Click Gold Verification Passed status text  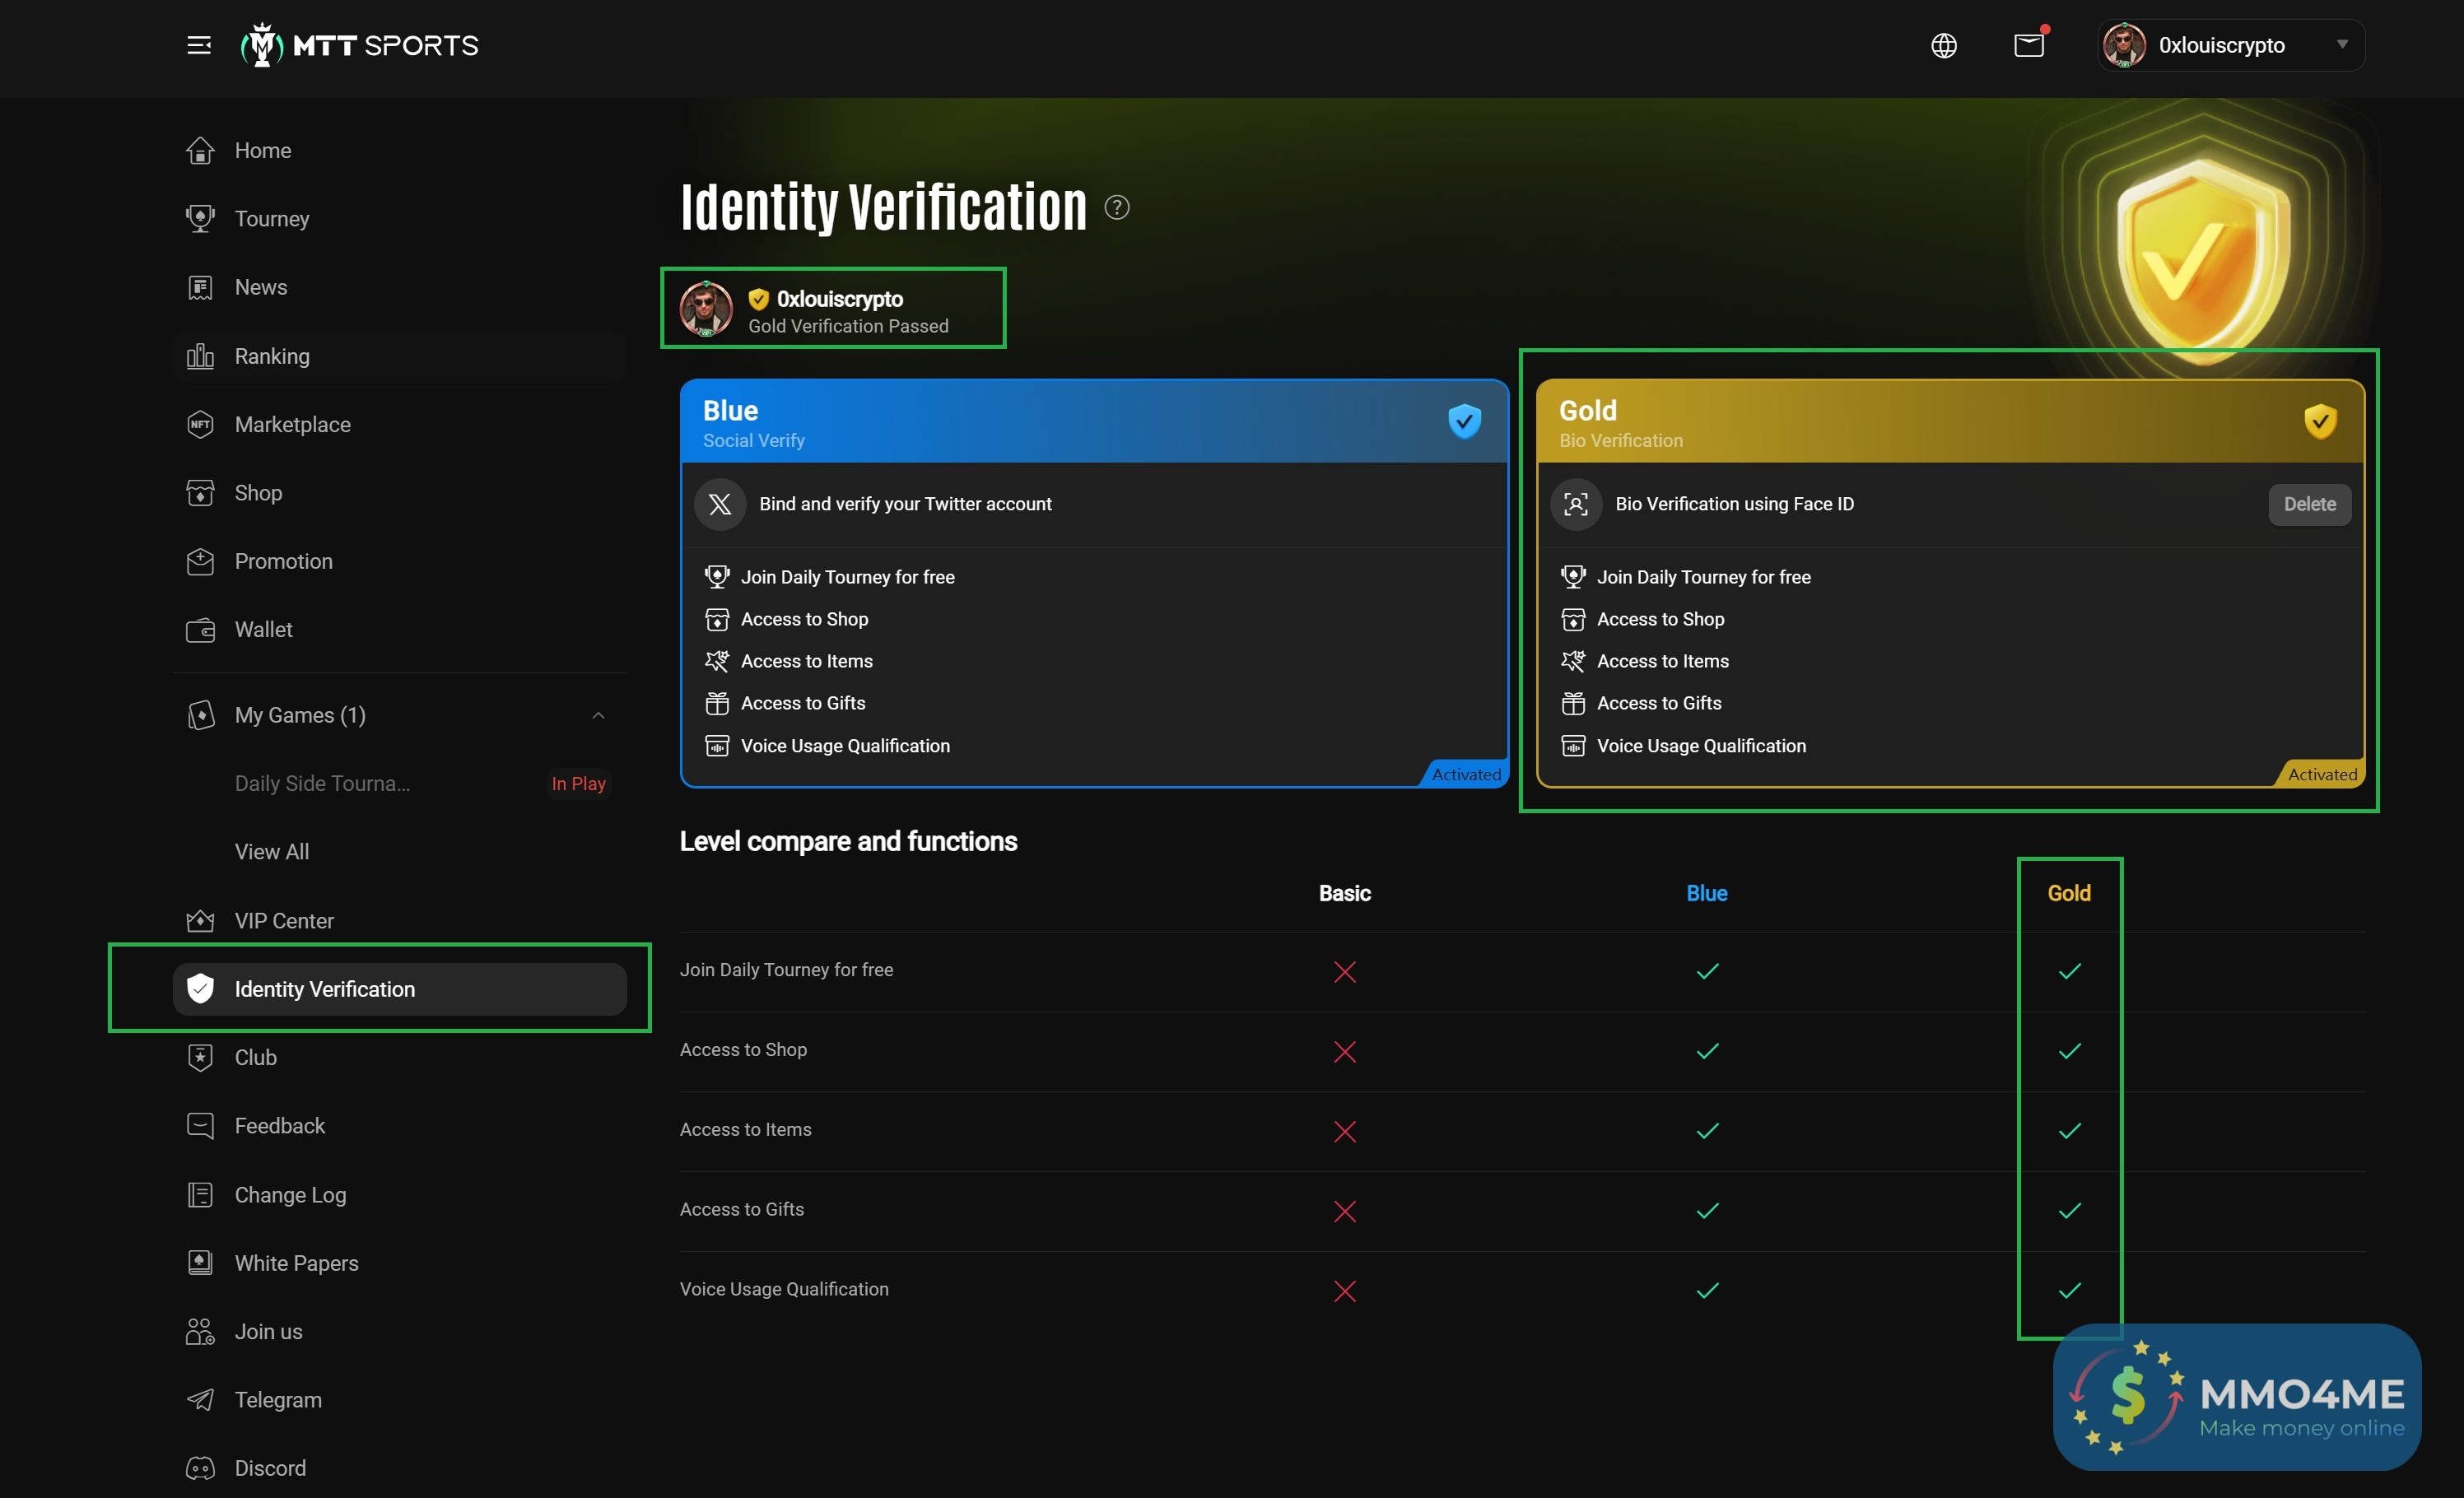848,326
